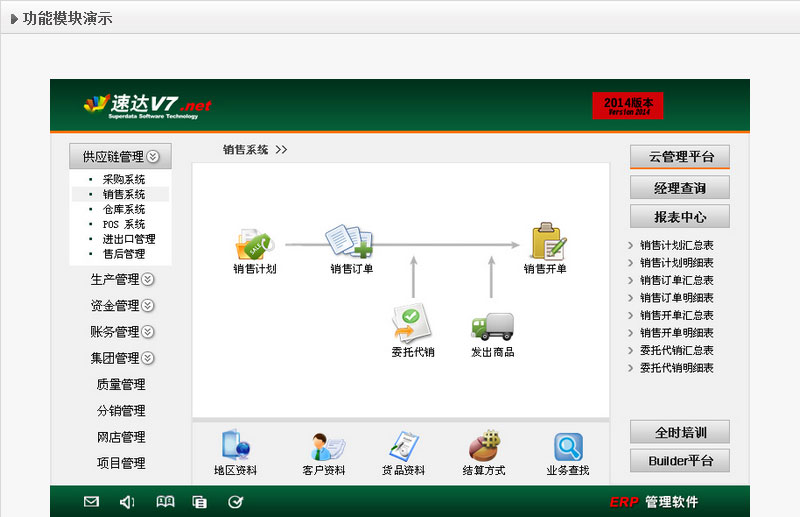
Task: Select the 委托代销 consignment icon
Action: pyautogui.click(x=412, y=324)
